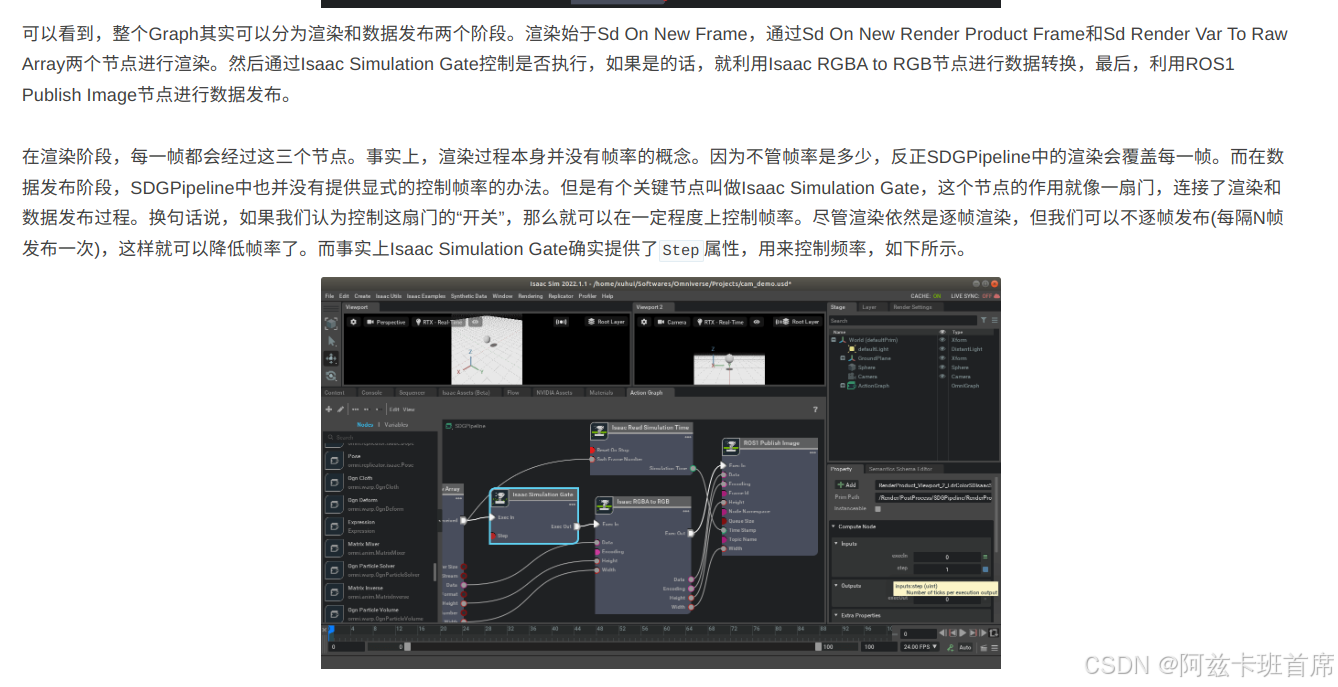Screen dimensions: 1338x687
Task: Click Auto button on timeline
Action: coord(965,648)
